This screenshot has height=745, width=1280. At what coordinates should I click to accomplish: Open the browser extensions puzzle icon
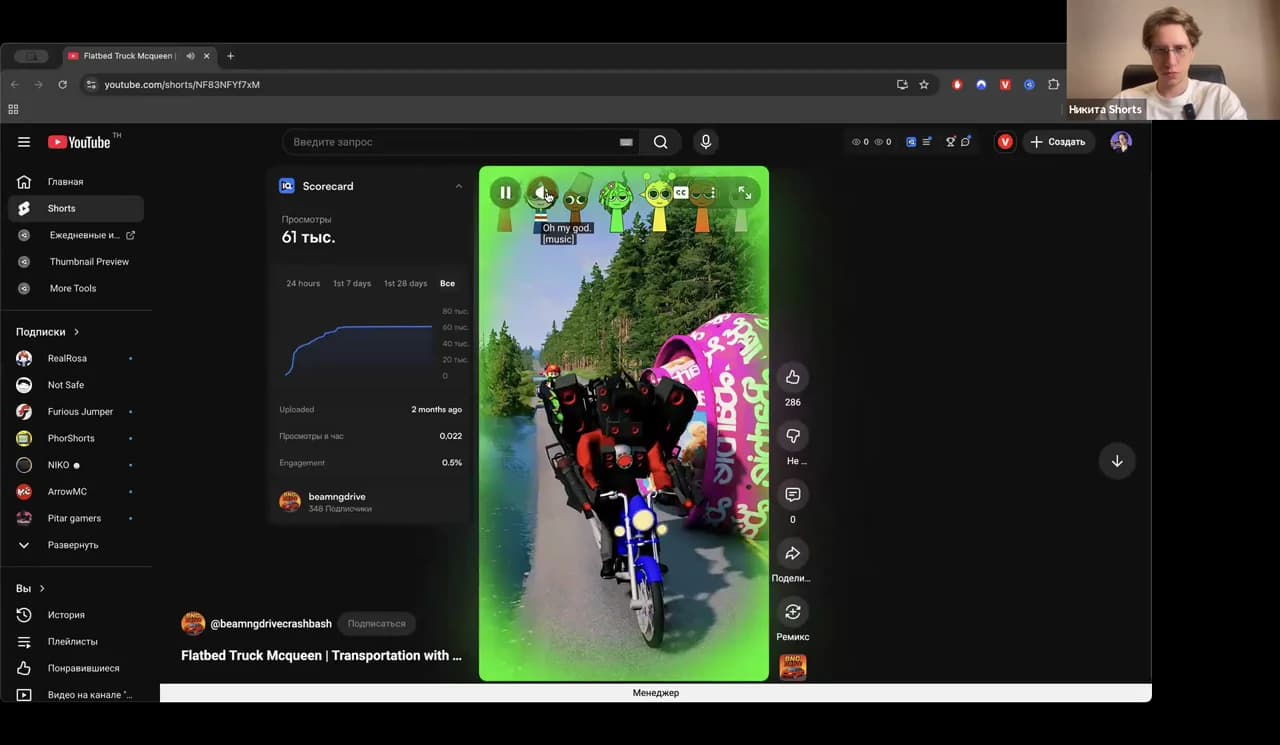tap(1053, 85)
